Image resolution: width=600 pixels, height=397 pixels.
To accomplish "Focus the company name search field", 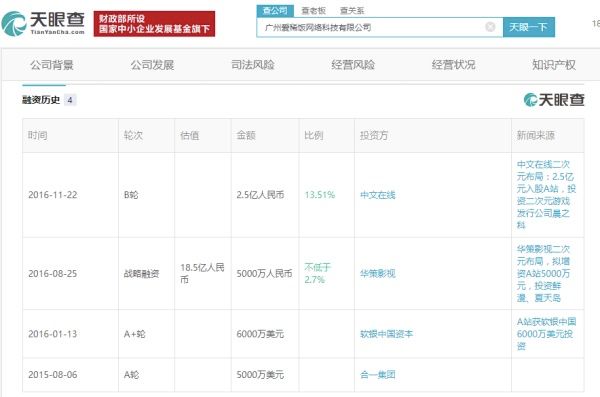I will point(371,27).
